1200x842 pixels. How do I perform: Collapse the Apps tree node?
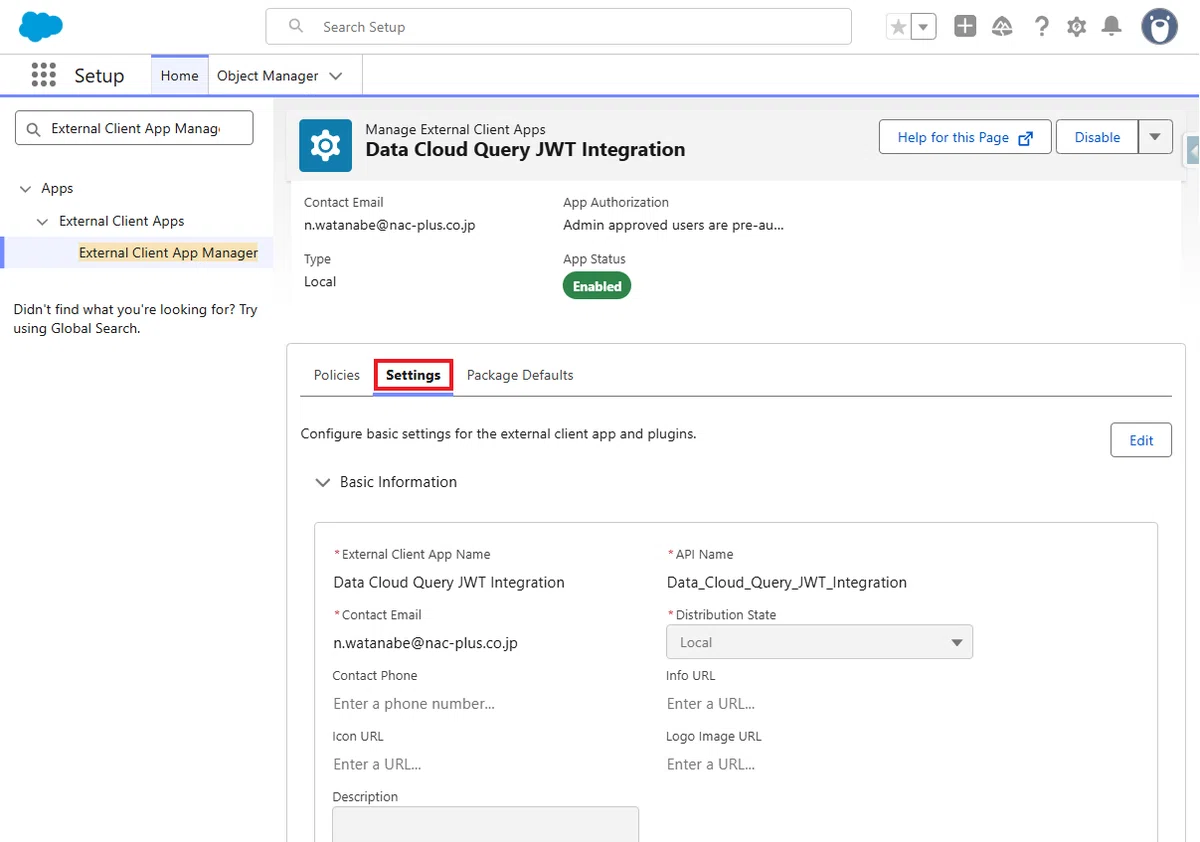pos(25,189)
